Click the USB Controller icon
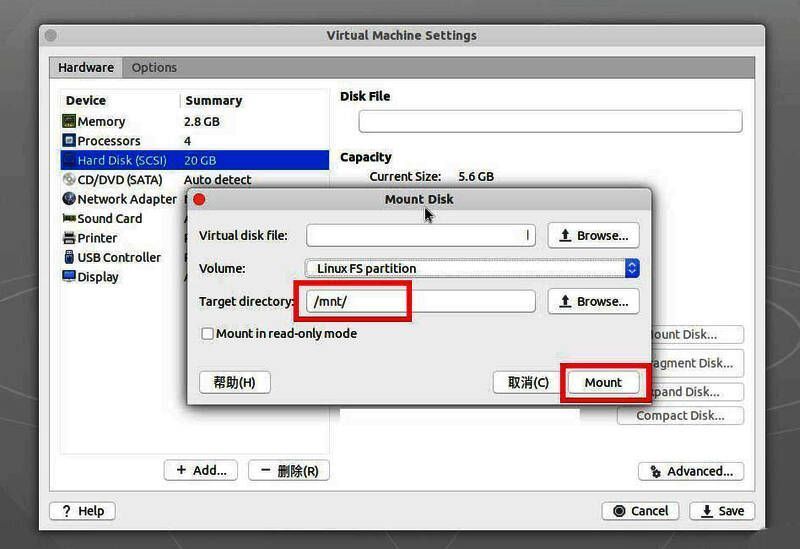The height and width of the screenshot is (549, 800). tap(69, 258)
